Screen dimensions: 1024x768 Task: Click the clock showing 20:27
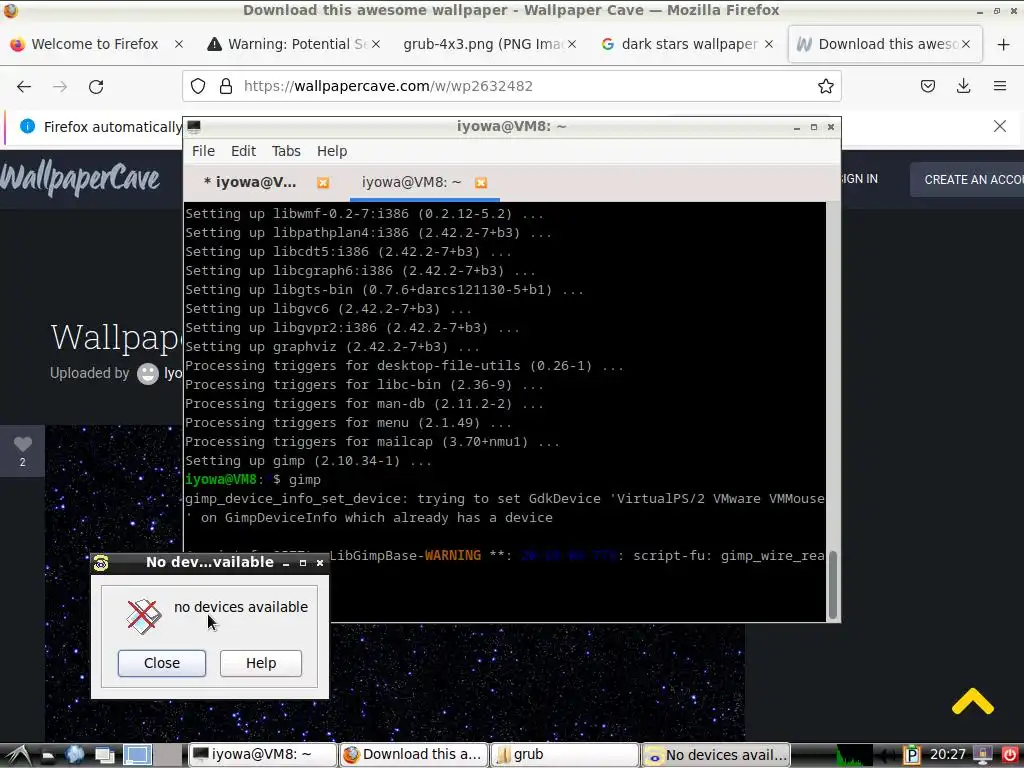point(948,755)
